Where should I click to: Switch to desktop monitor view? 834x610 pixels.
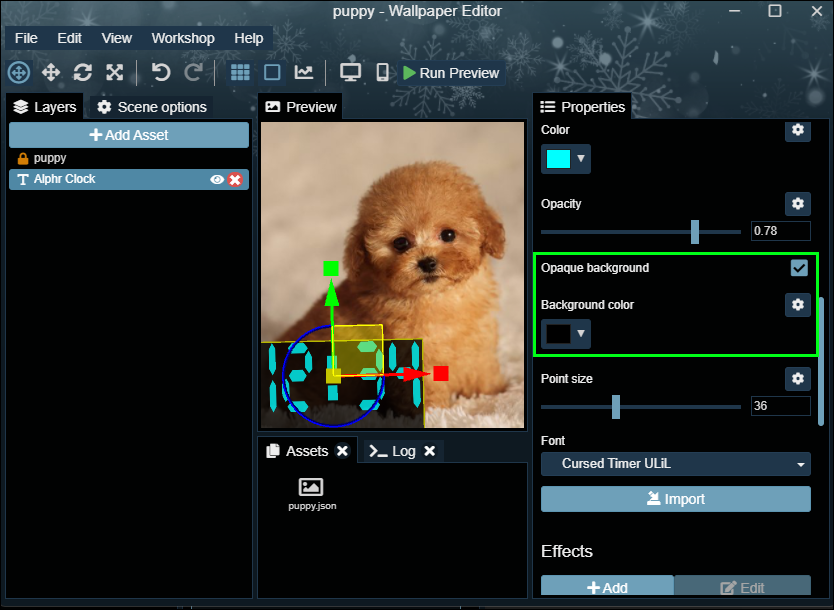[351, 72]
